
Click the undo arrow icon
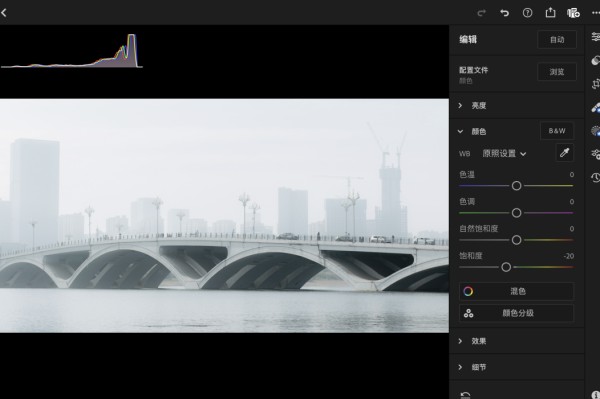[x=504, y=13]
